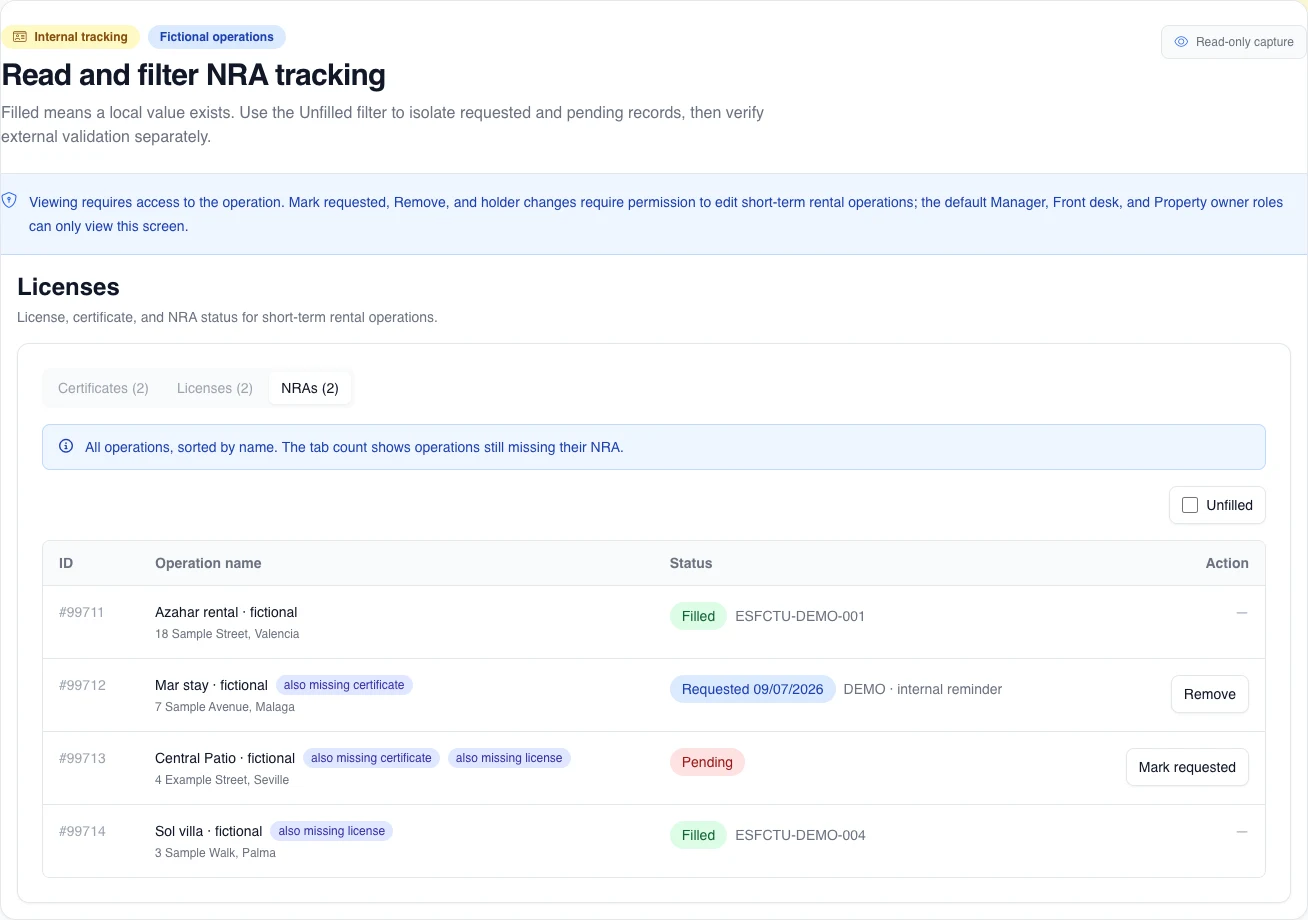Open the Licenses (2) tab
The width and height of the screenshot is (1308, 920).
point(215,388)
